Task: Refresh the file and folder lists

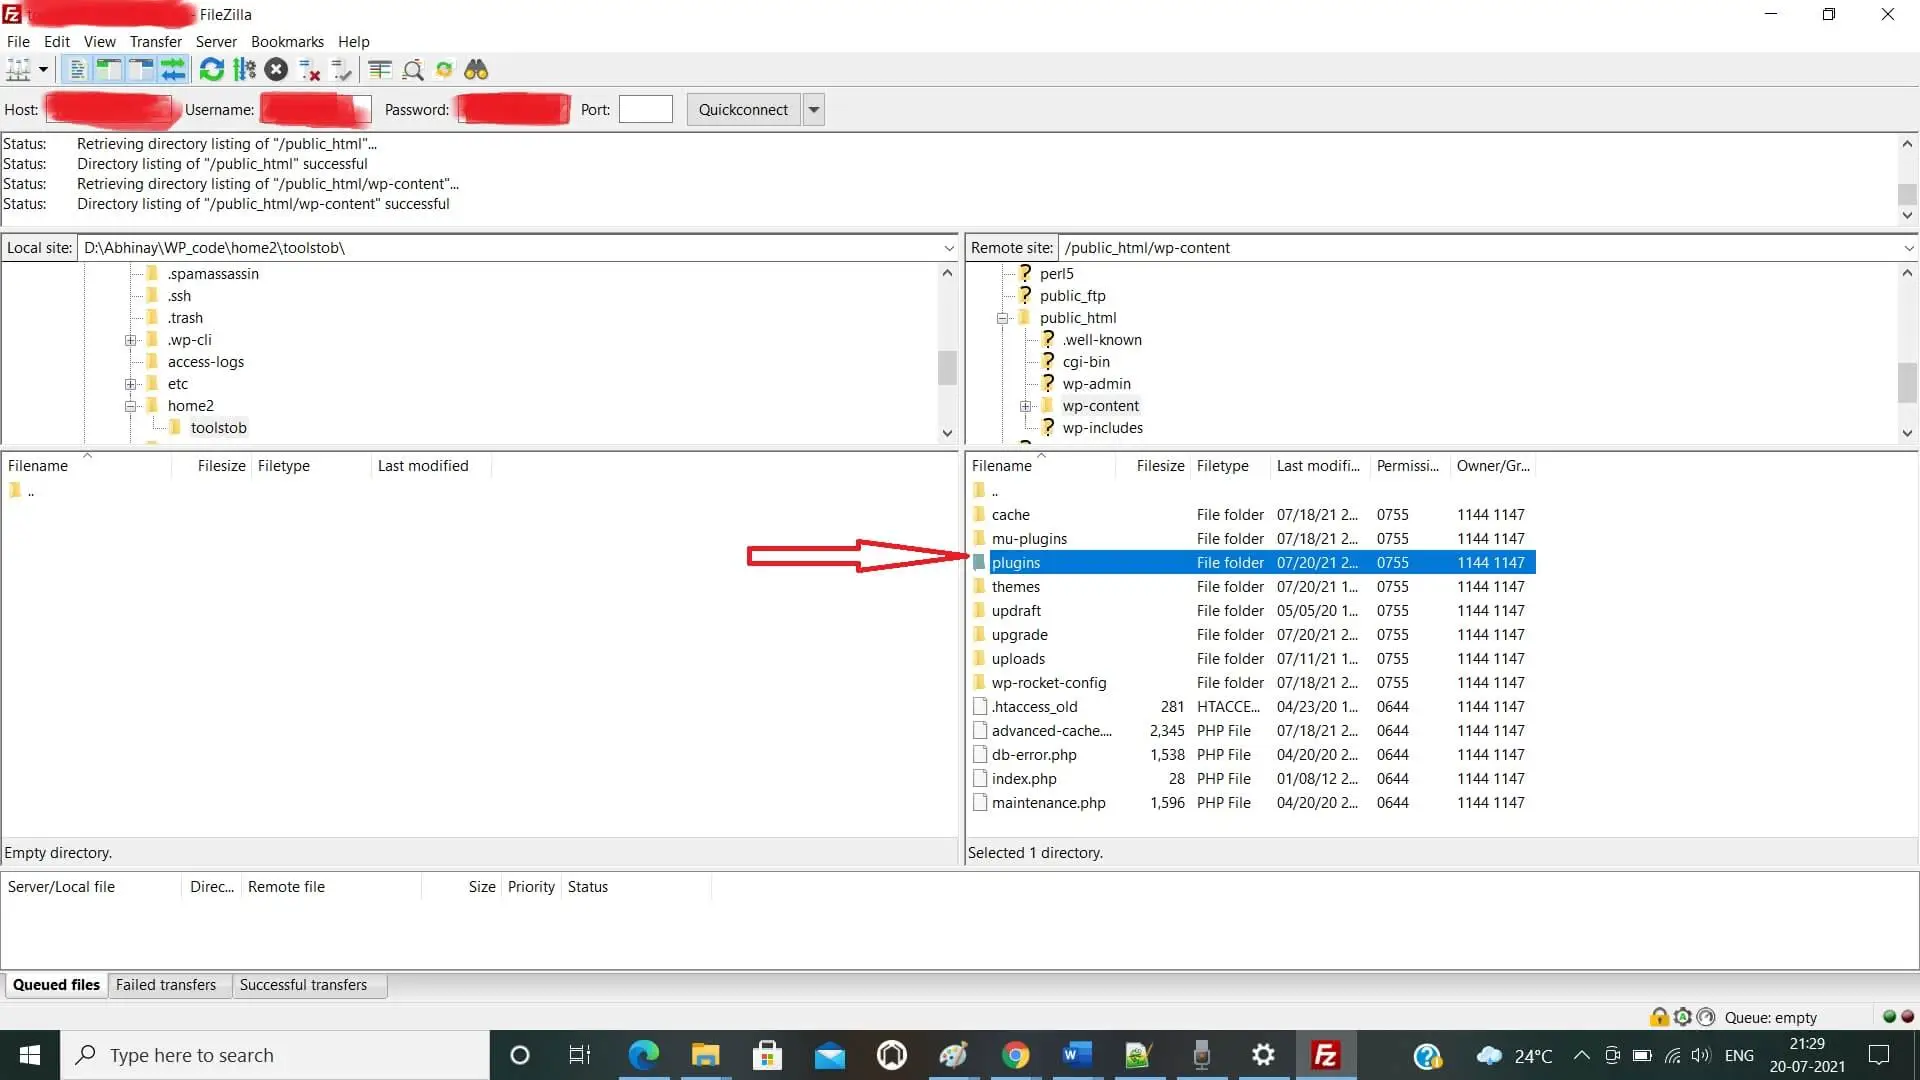Action: [x=211, y=70]
